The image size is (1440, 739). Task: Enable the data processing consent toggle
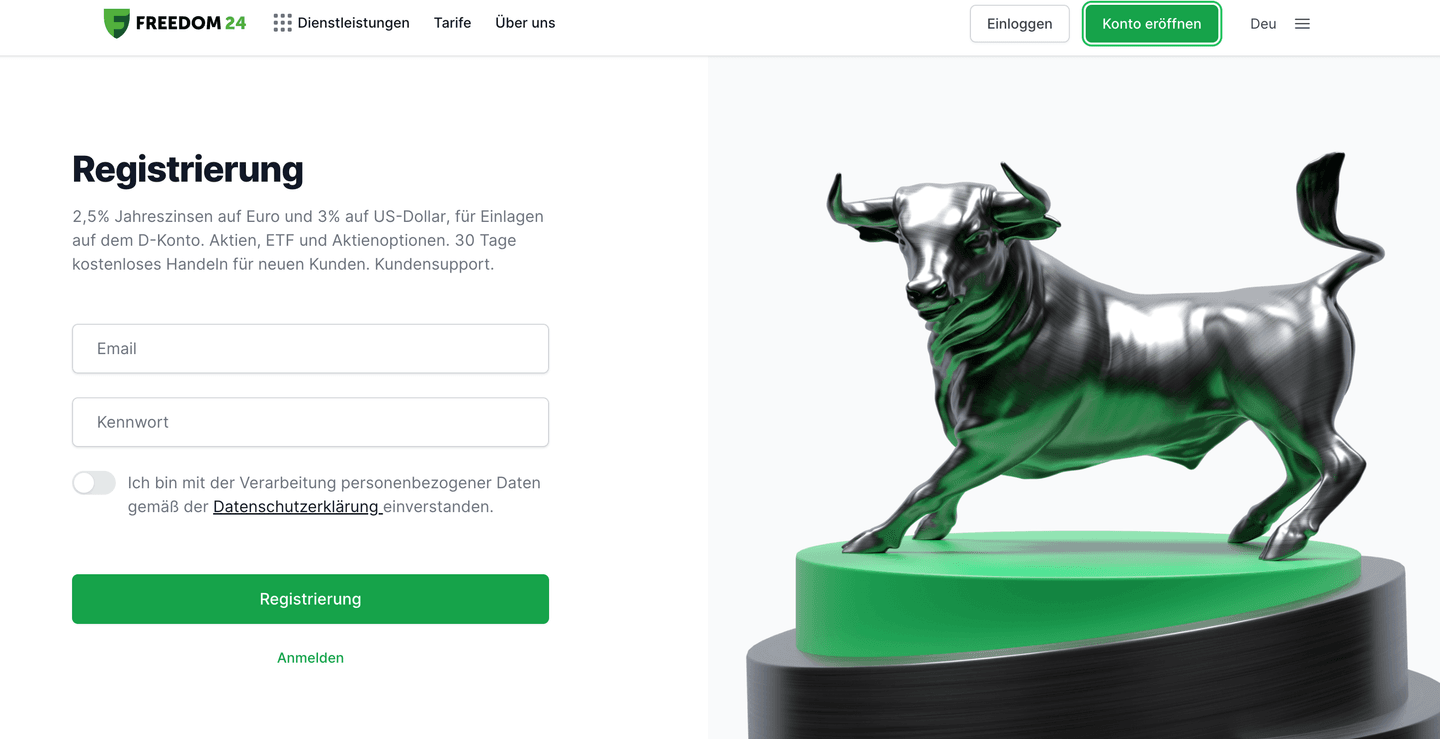(x=94, y=483)
